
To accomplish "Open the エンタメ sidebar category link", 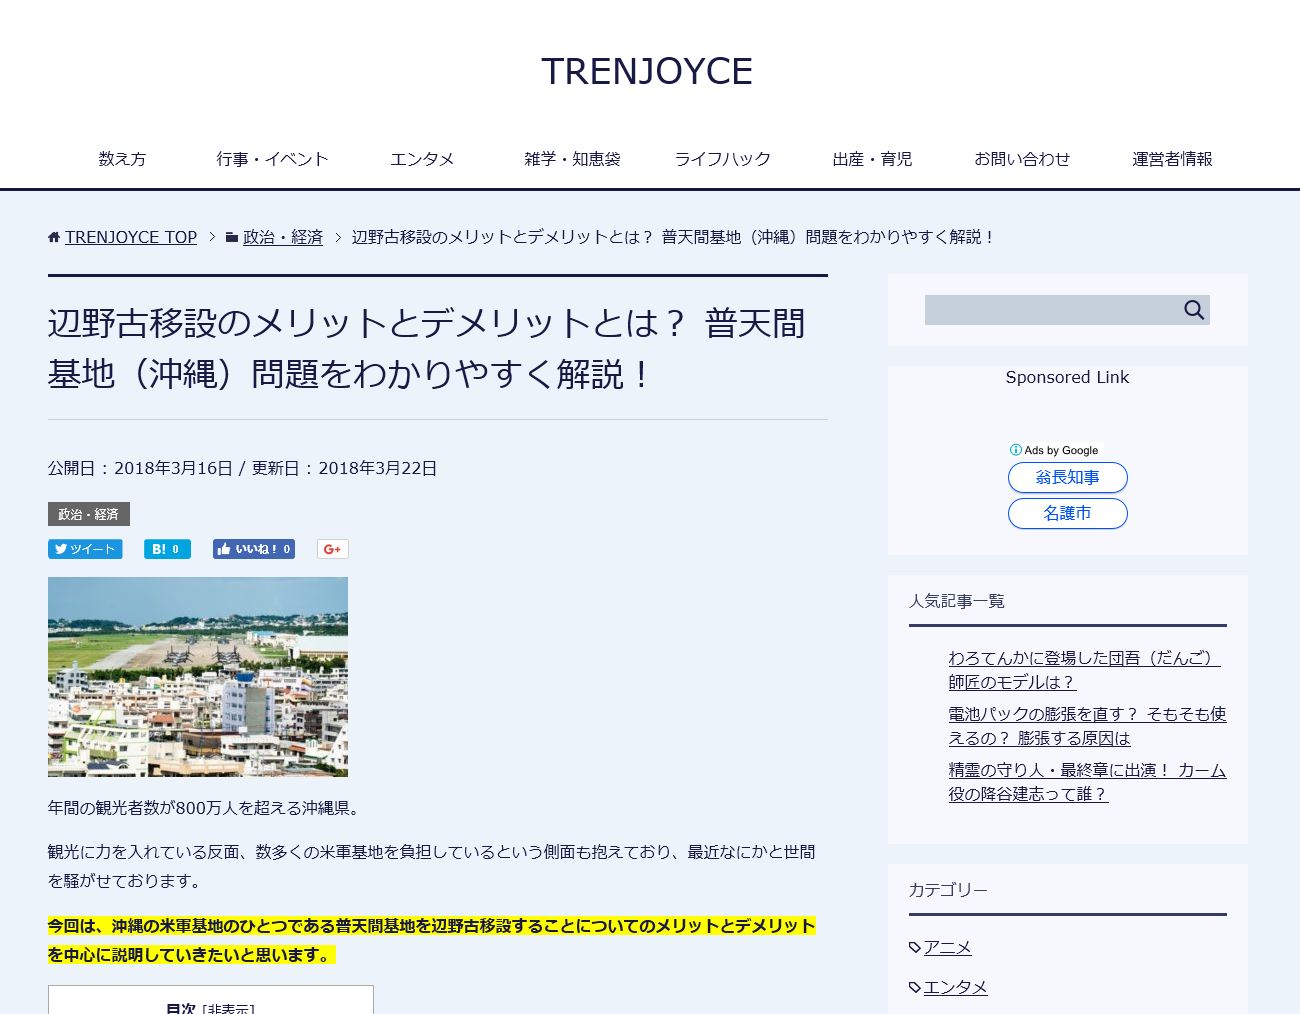I will [x=955, y=987].
